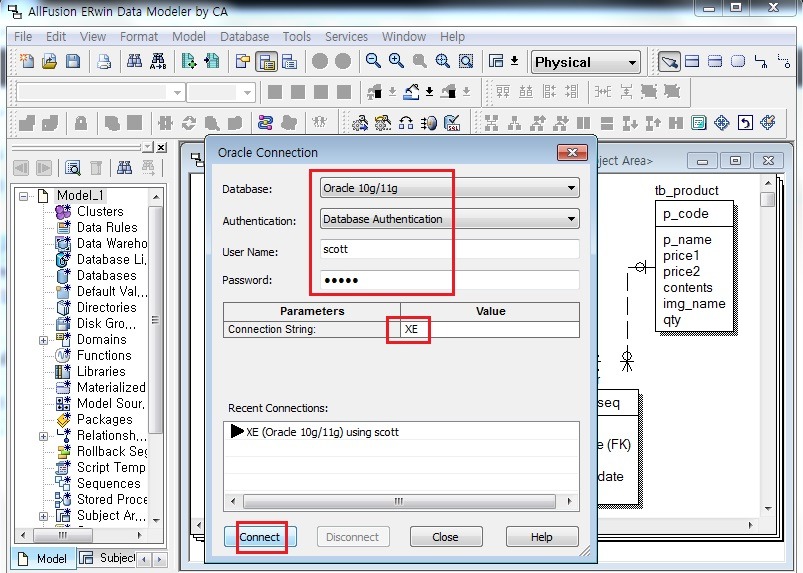The width and height of the screenshot is (803, 573).
Task: Open the Model menu
Action: 189,37
